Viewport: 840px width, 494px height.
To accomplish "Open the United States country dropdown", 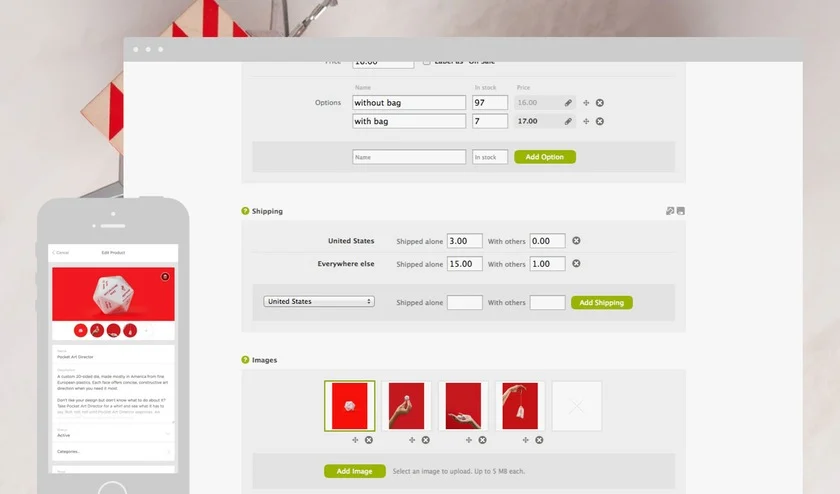I will [x=318, y=301].
